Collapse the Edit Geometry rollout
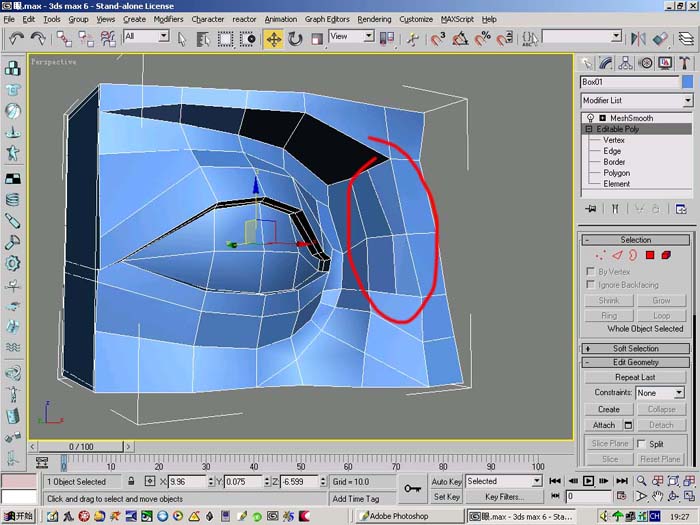 [635, 362]
